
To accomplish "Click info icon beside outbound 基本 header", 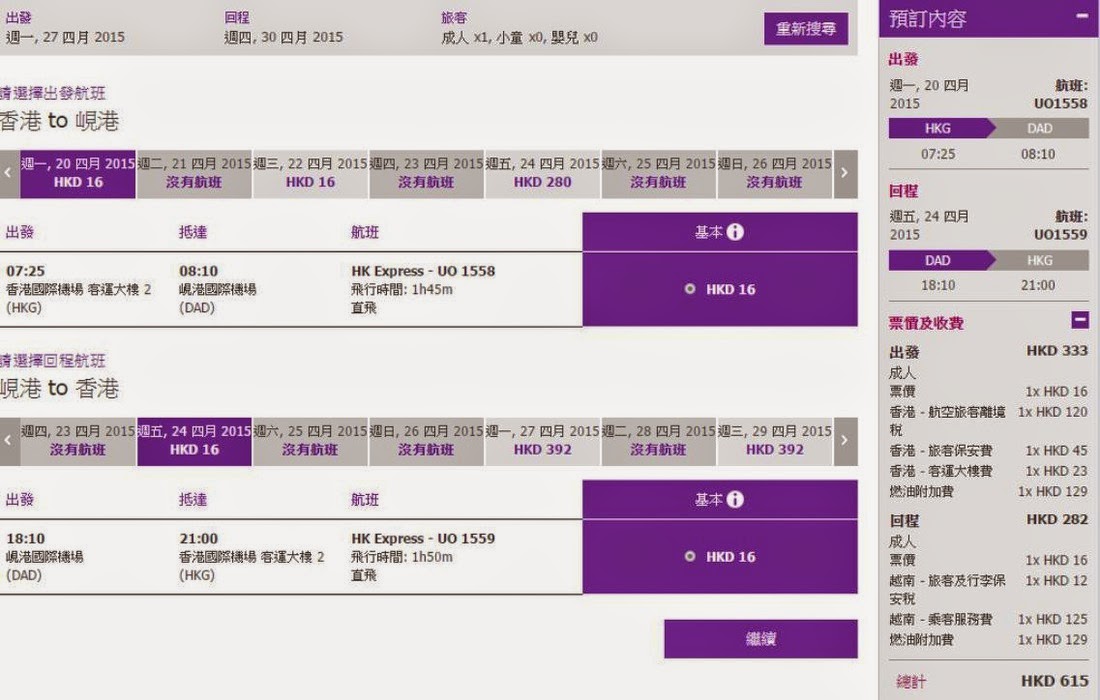I will [x=735, y=232].
